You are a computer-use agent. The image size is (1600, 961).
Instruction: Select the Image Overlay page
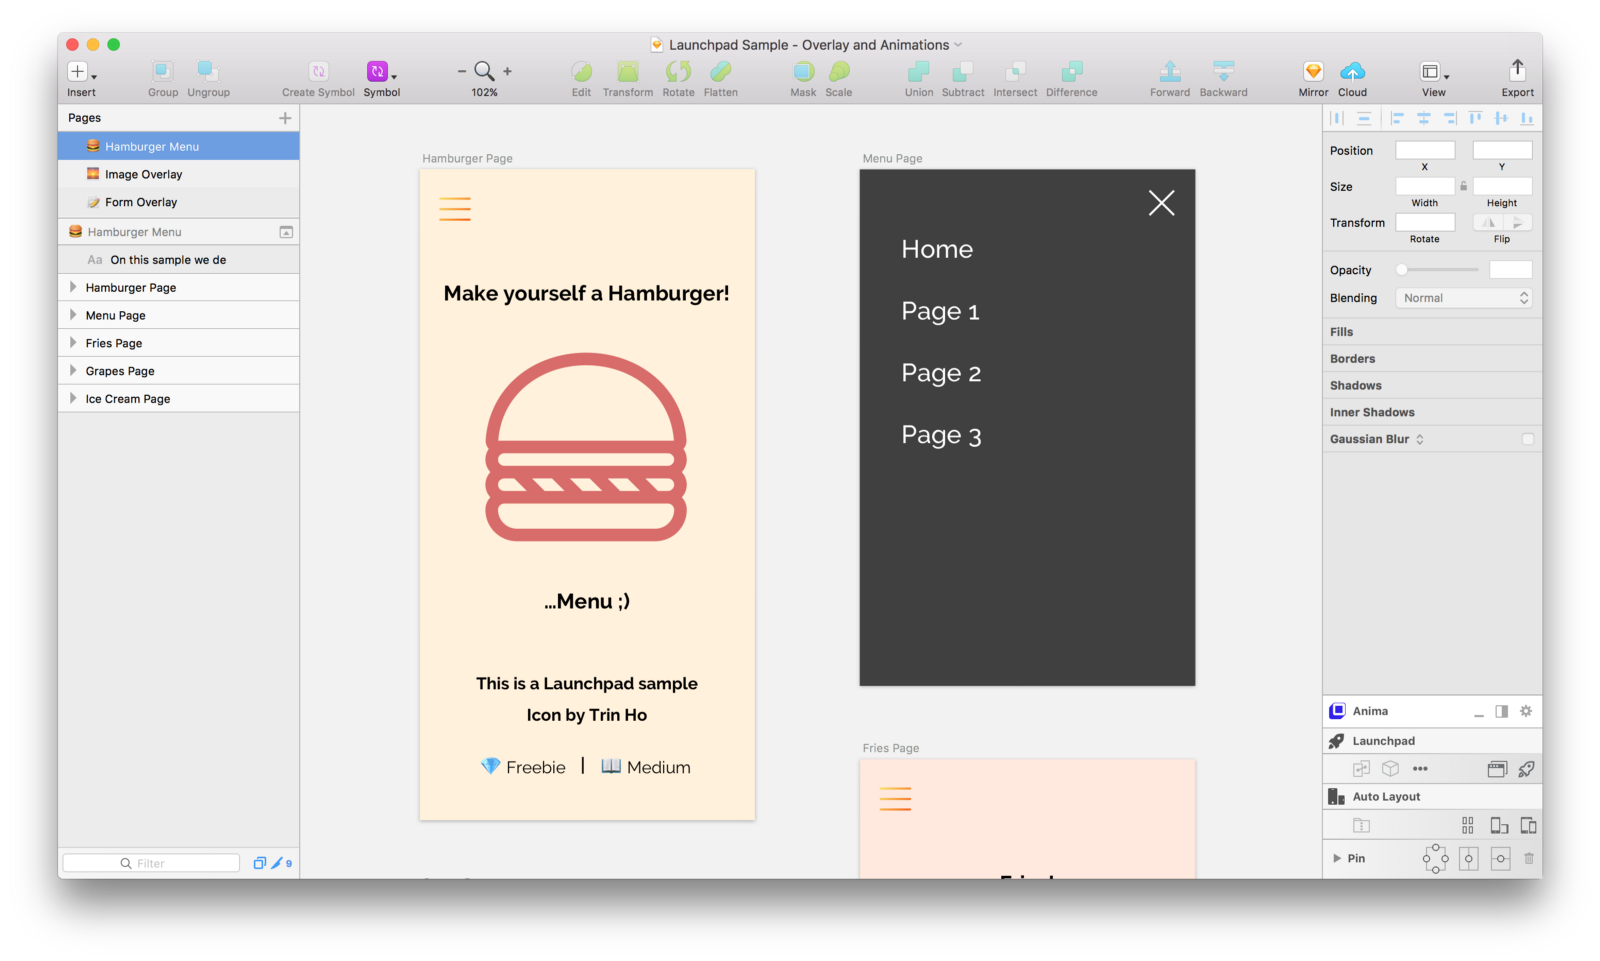point(144,174)
